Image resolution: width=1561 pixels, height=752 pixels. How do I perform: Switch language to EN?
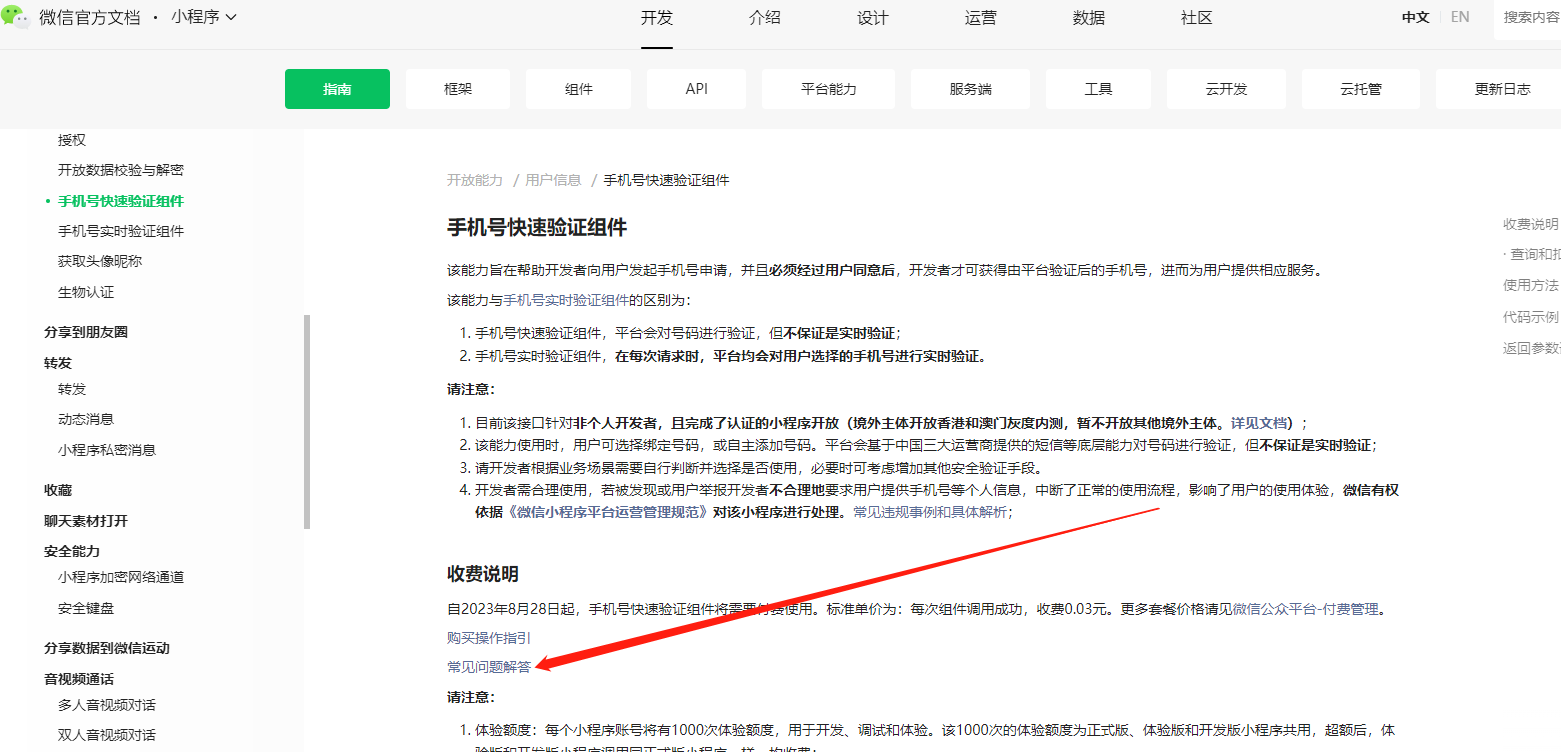pos(1460,17)
